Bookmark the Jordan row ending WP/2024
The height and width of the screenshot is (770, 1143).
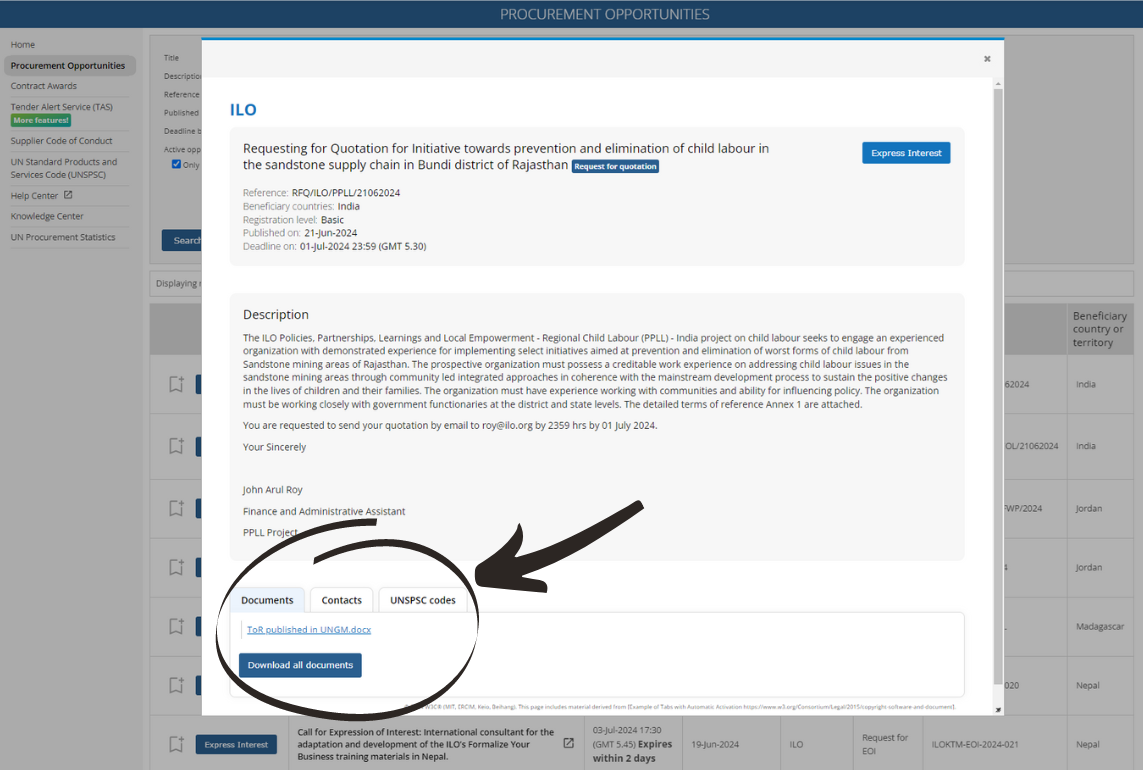tap(176, 508)
